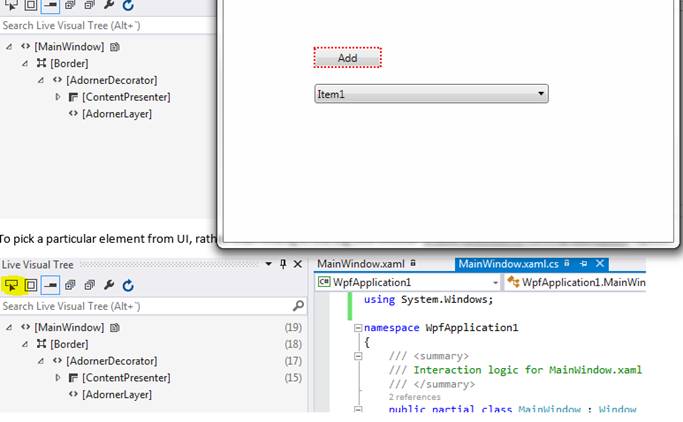This screenshot has width=683, height=422.
Task: Open wrench Properties icon in lower panel toolbar
Action: click(109, 285)
